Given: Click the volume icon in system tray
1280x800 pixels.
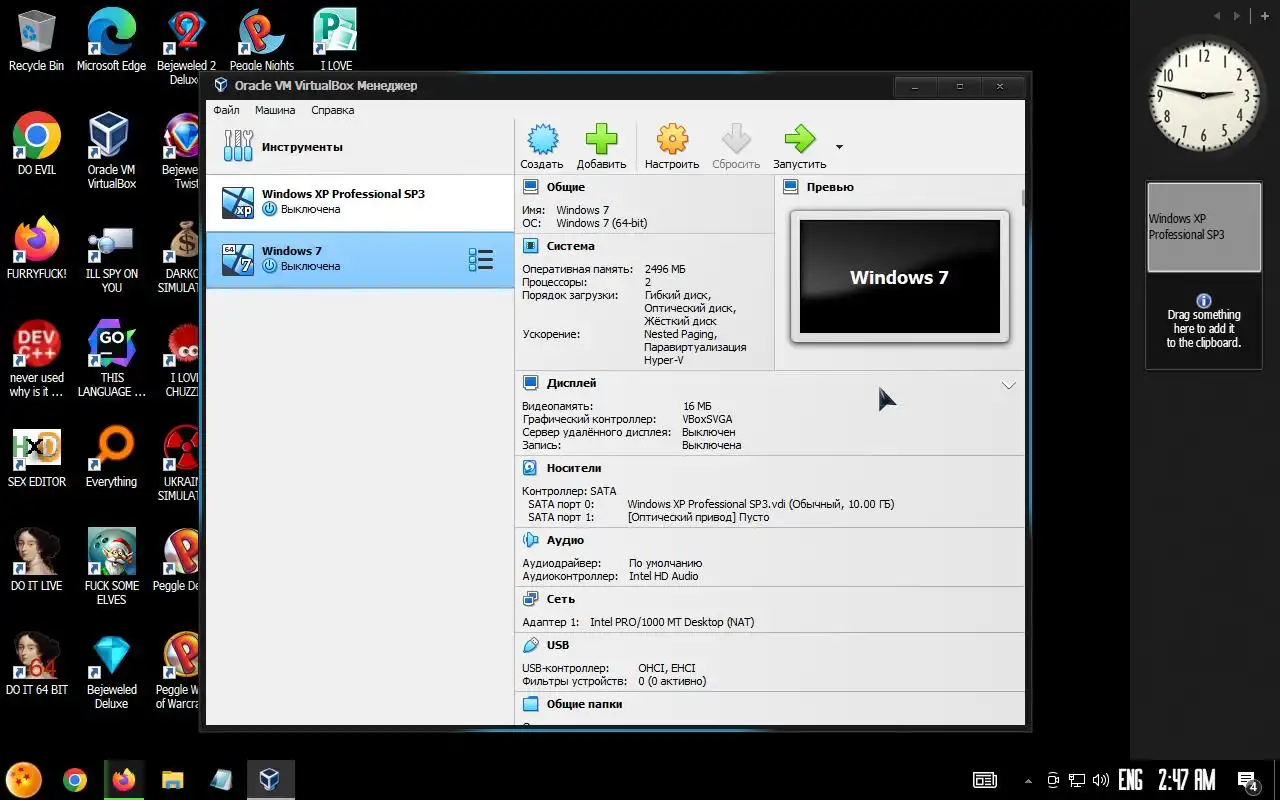Looking at the screenshot, I should (x=1100, y=780).
